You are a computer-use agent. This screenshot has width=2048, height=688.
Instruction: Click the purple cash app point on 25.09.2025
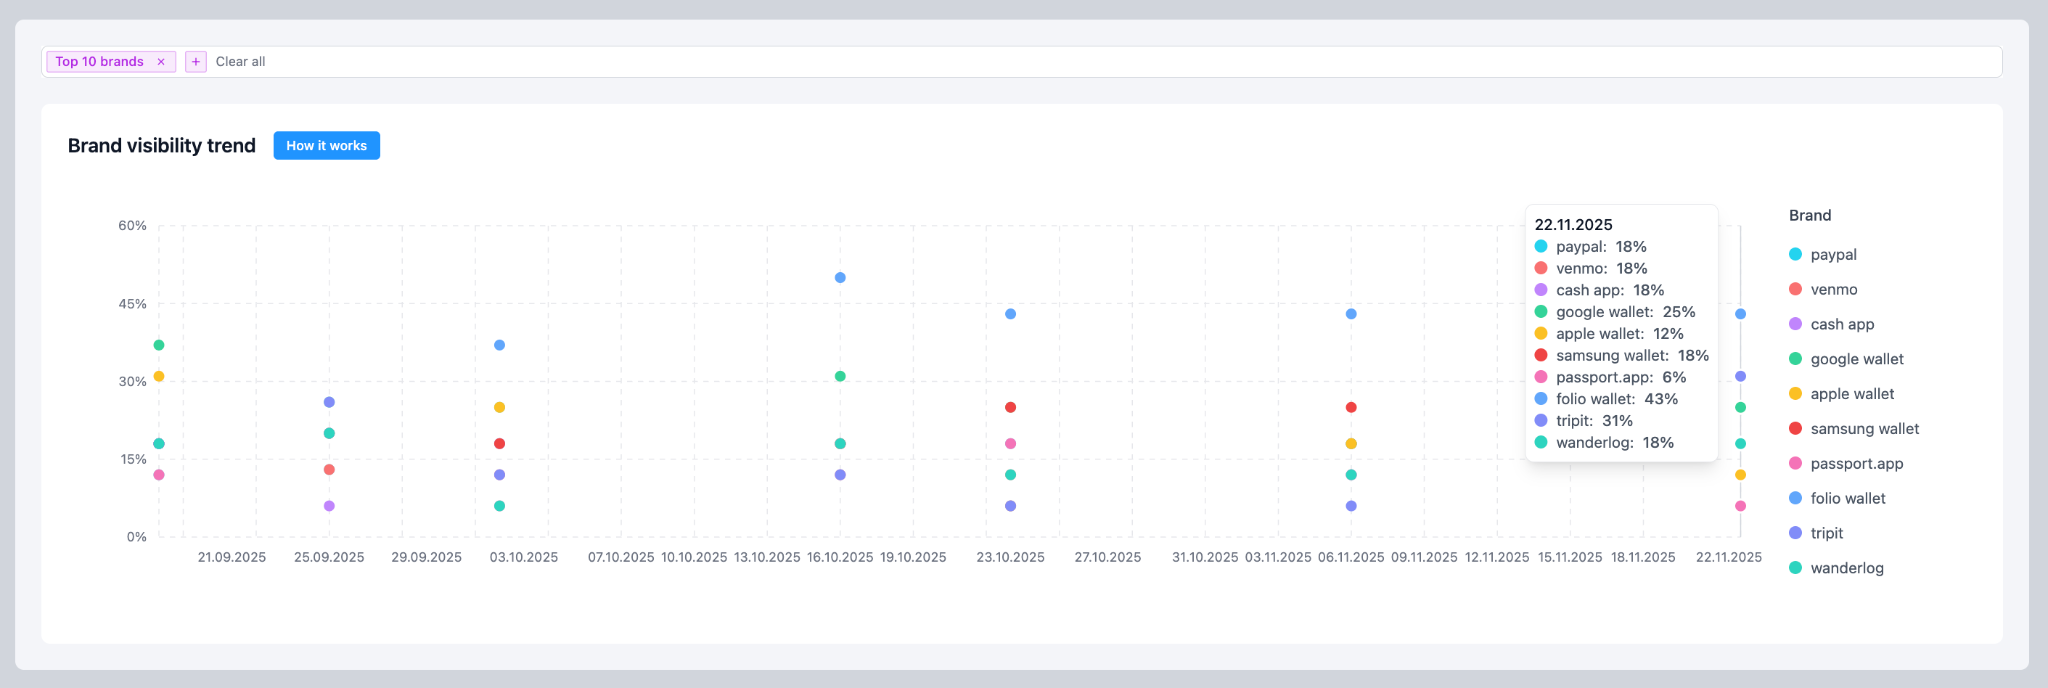click(x=329, y=506)
